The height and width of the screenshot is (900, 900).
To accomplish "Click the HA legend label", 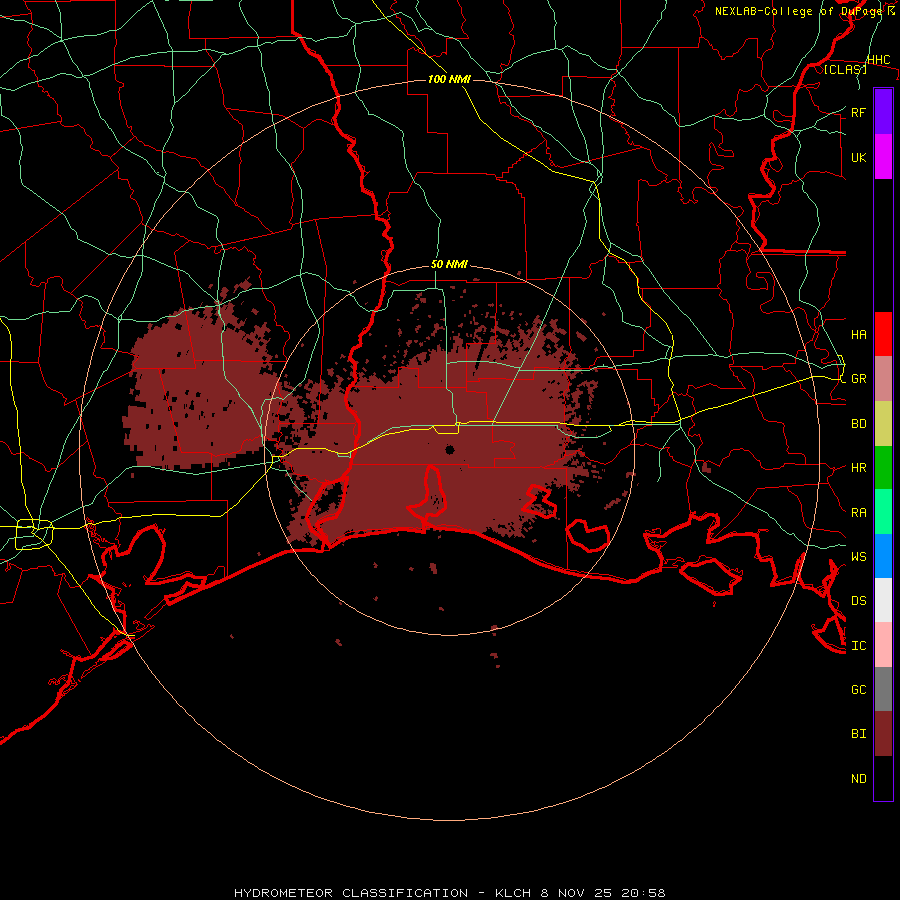I will click(x=858, y=334).
